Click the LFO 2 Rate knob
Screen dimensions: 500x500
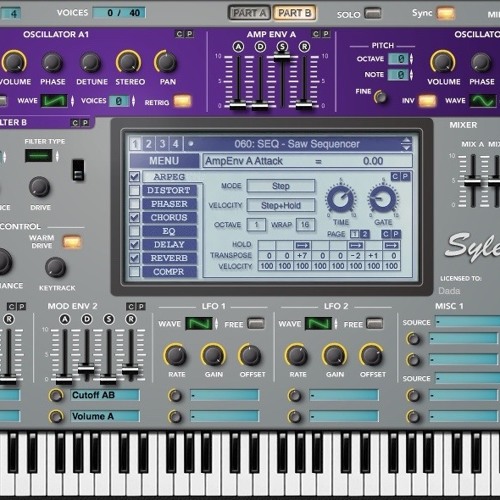point(297,356)
